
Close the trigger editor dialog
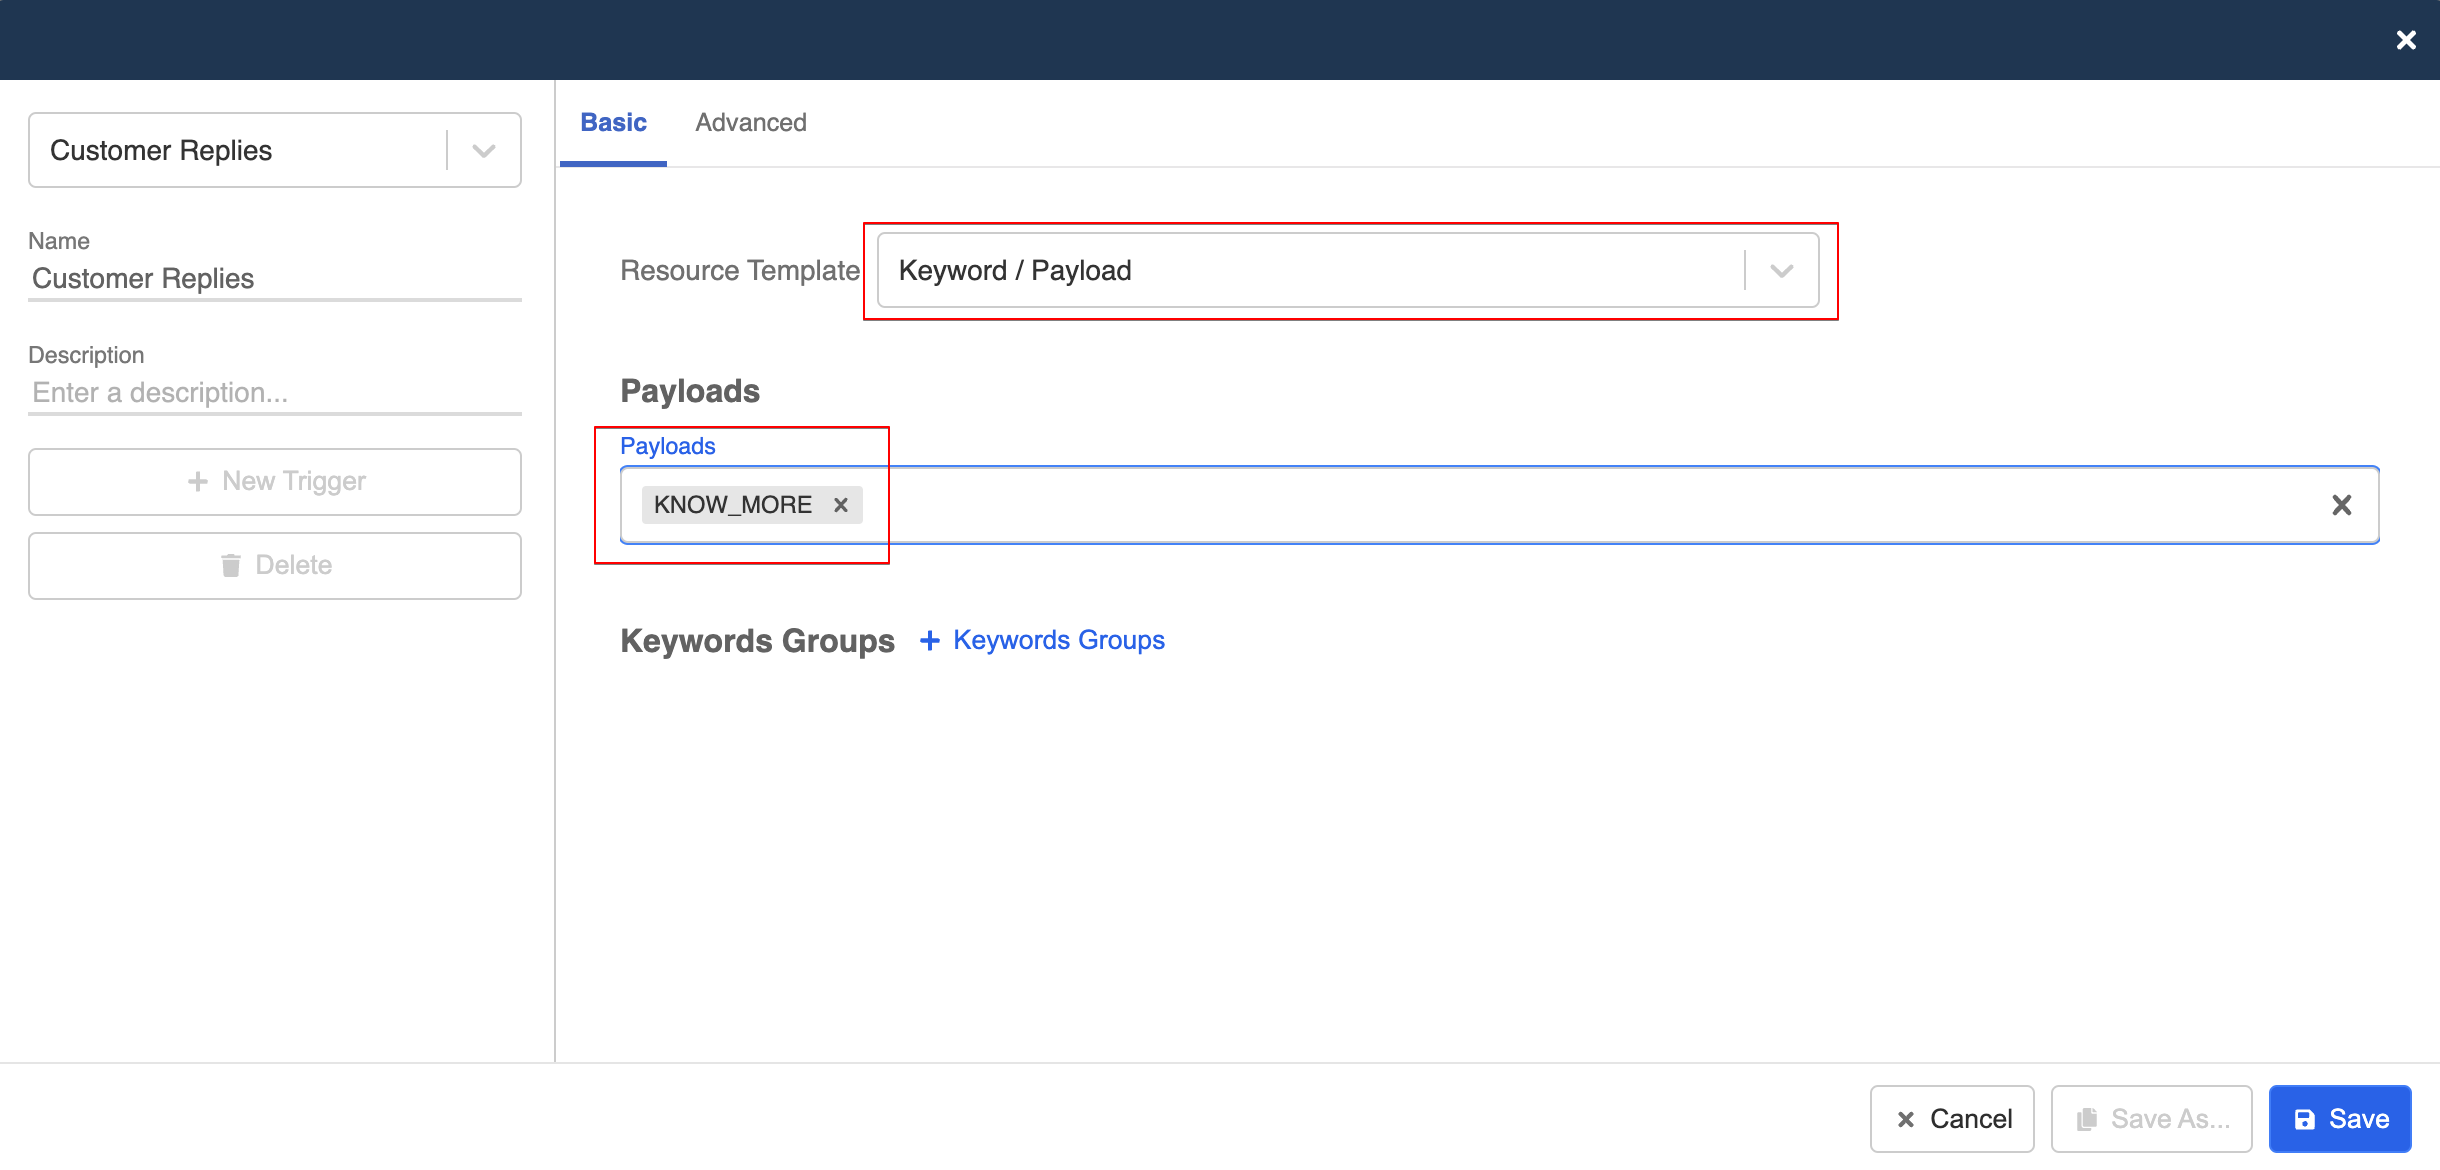[2405, 40]
